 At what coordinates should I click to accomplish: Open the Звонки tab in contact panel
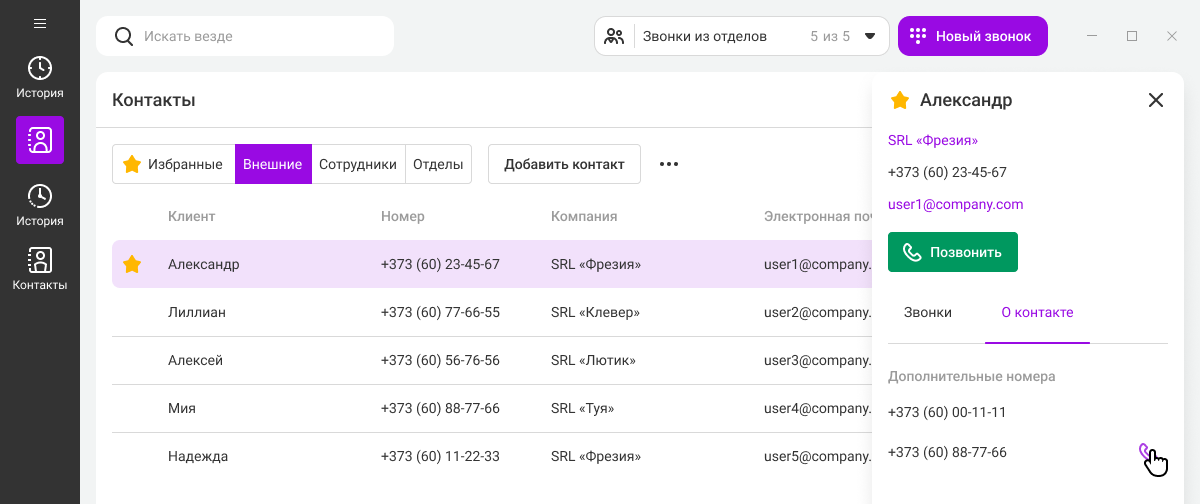click(928, 312)
